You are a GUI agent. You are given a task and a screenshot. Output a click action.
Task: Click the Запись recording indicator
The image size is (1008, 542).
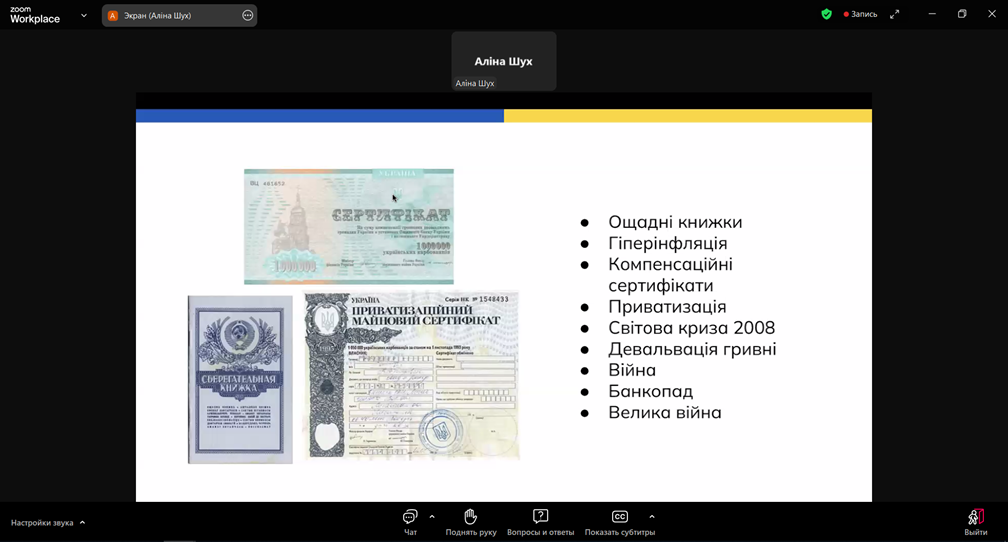[860, 14]
